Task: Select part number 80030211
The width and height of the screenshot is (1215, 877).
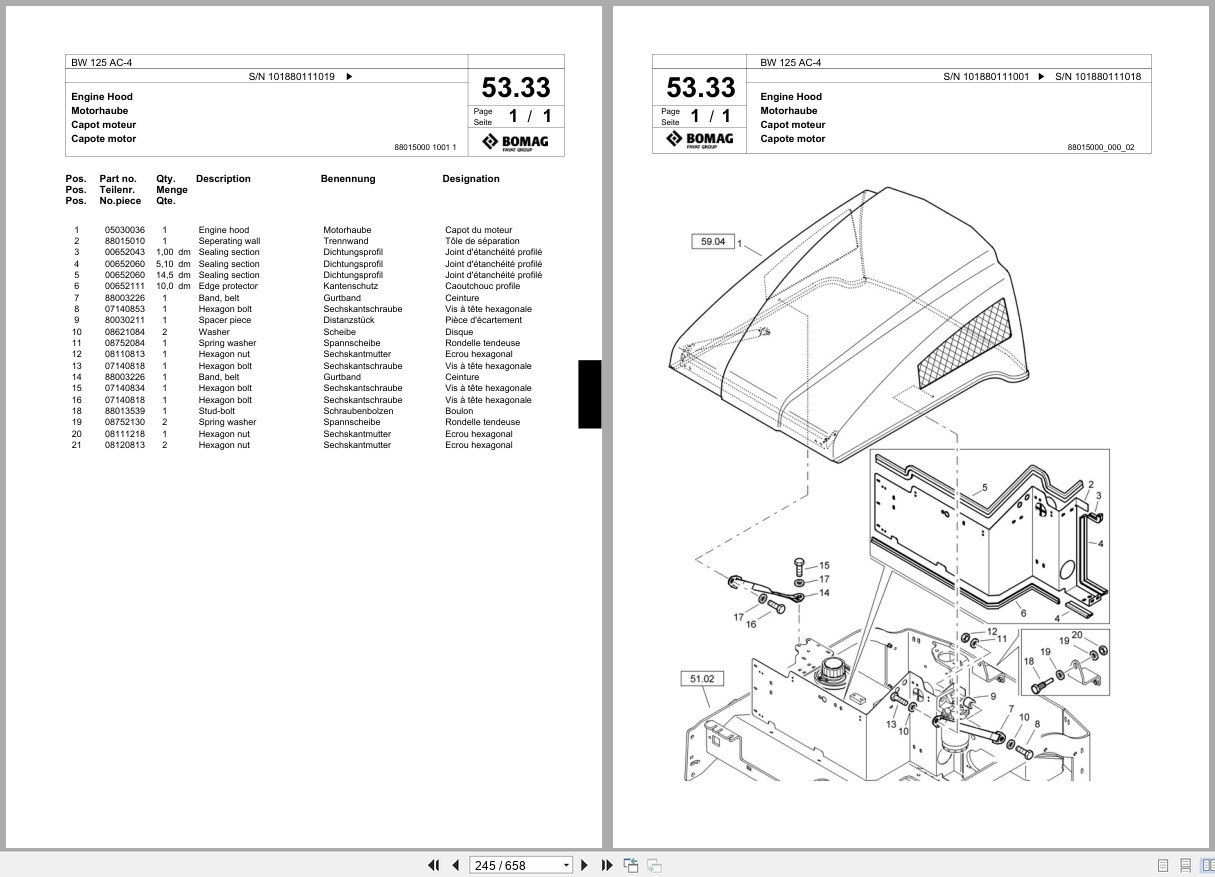Action: tap(125, 320)
